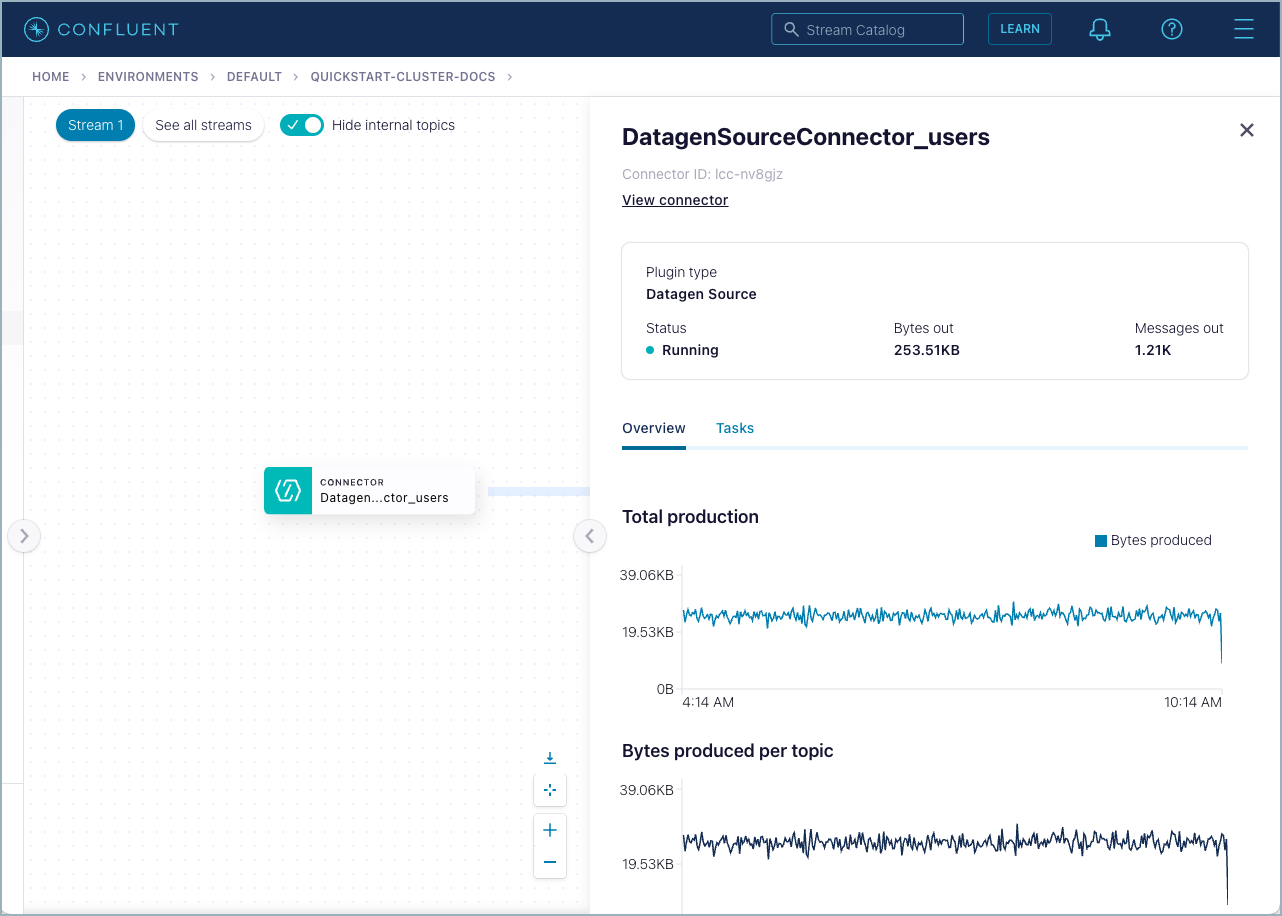
Task: Open the hamburger navigation menu
Action: click(x=1244, y=29)
